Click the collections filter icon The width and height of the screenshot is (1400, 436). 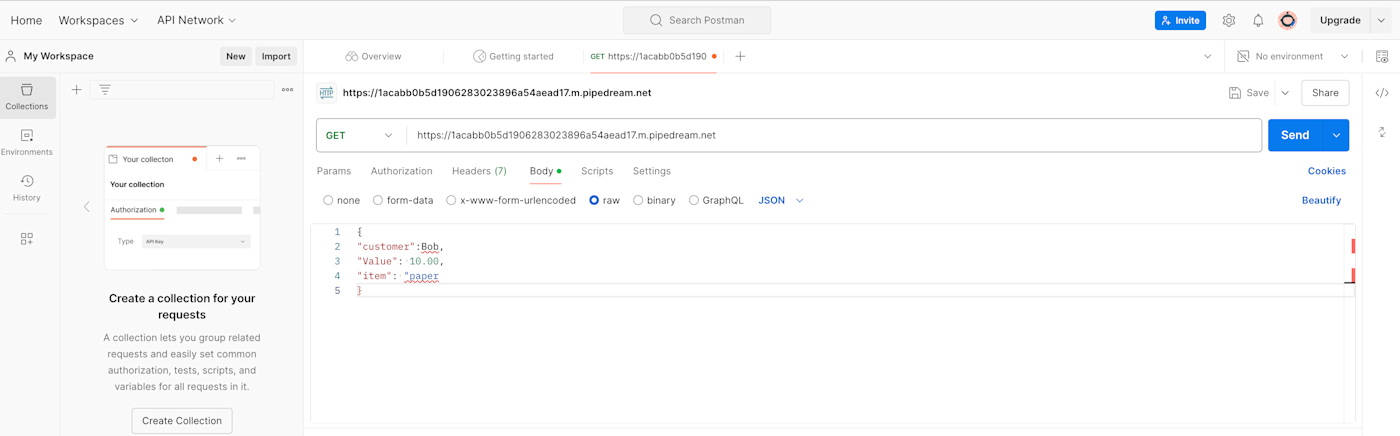[105, 90]
